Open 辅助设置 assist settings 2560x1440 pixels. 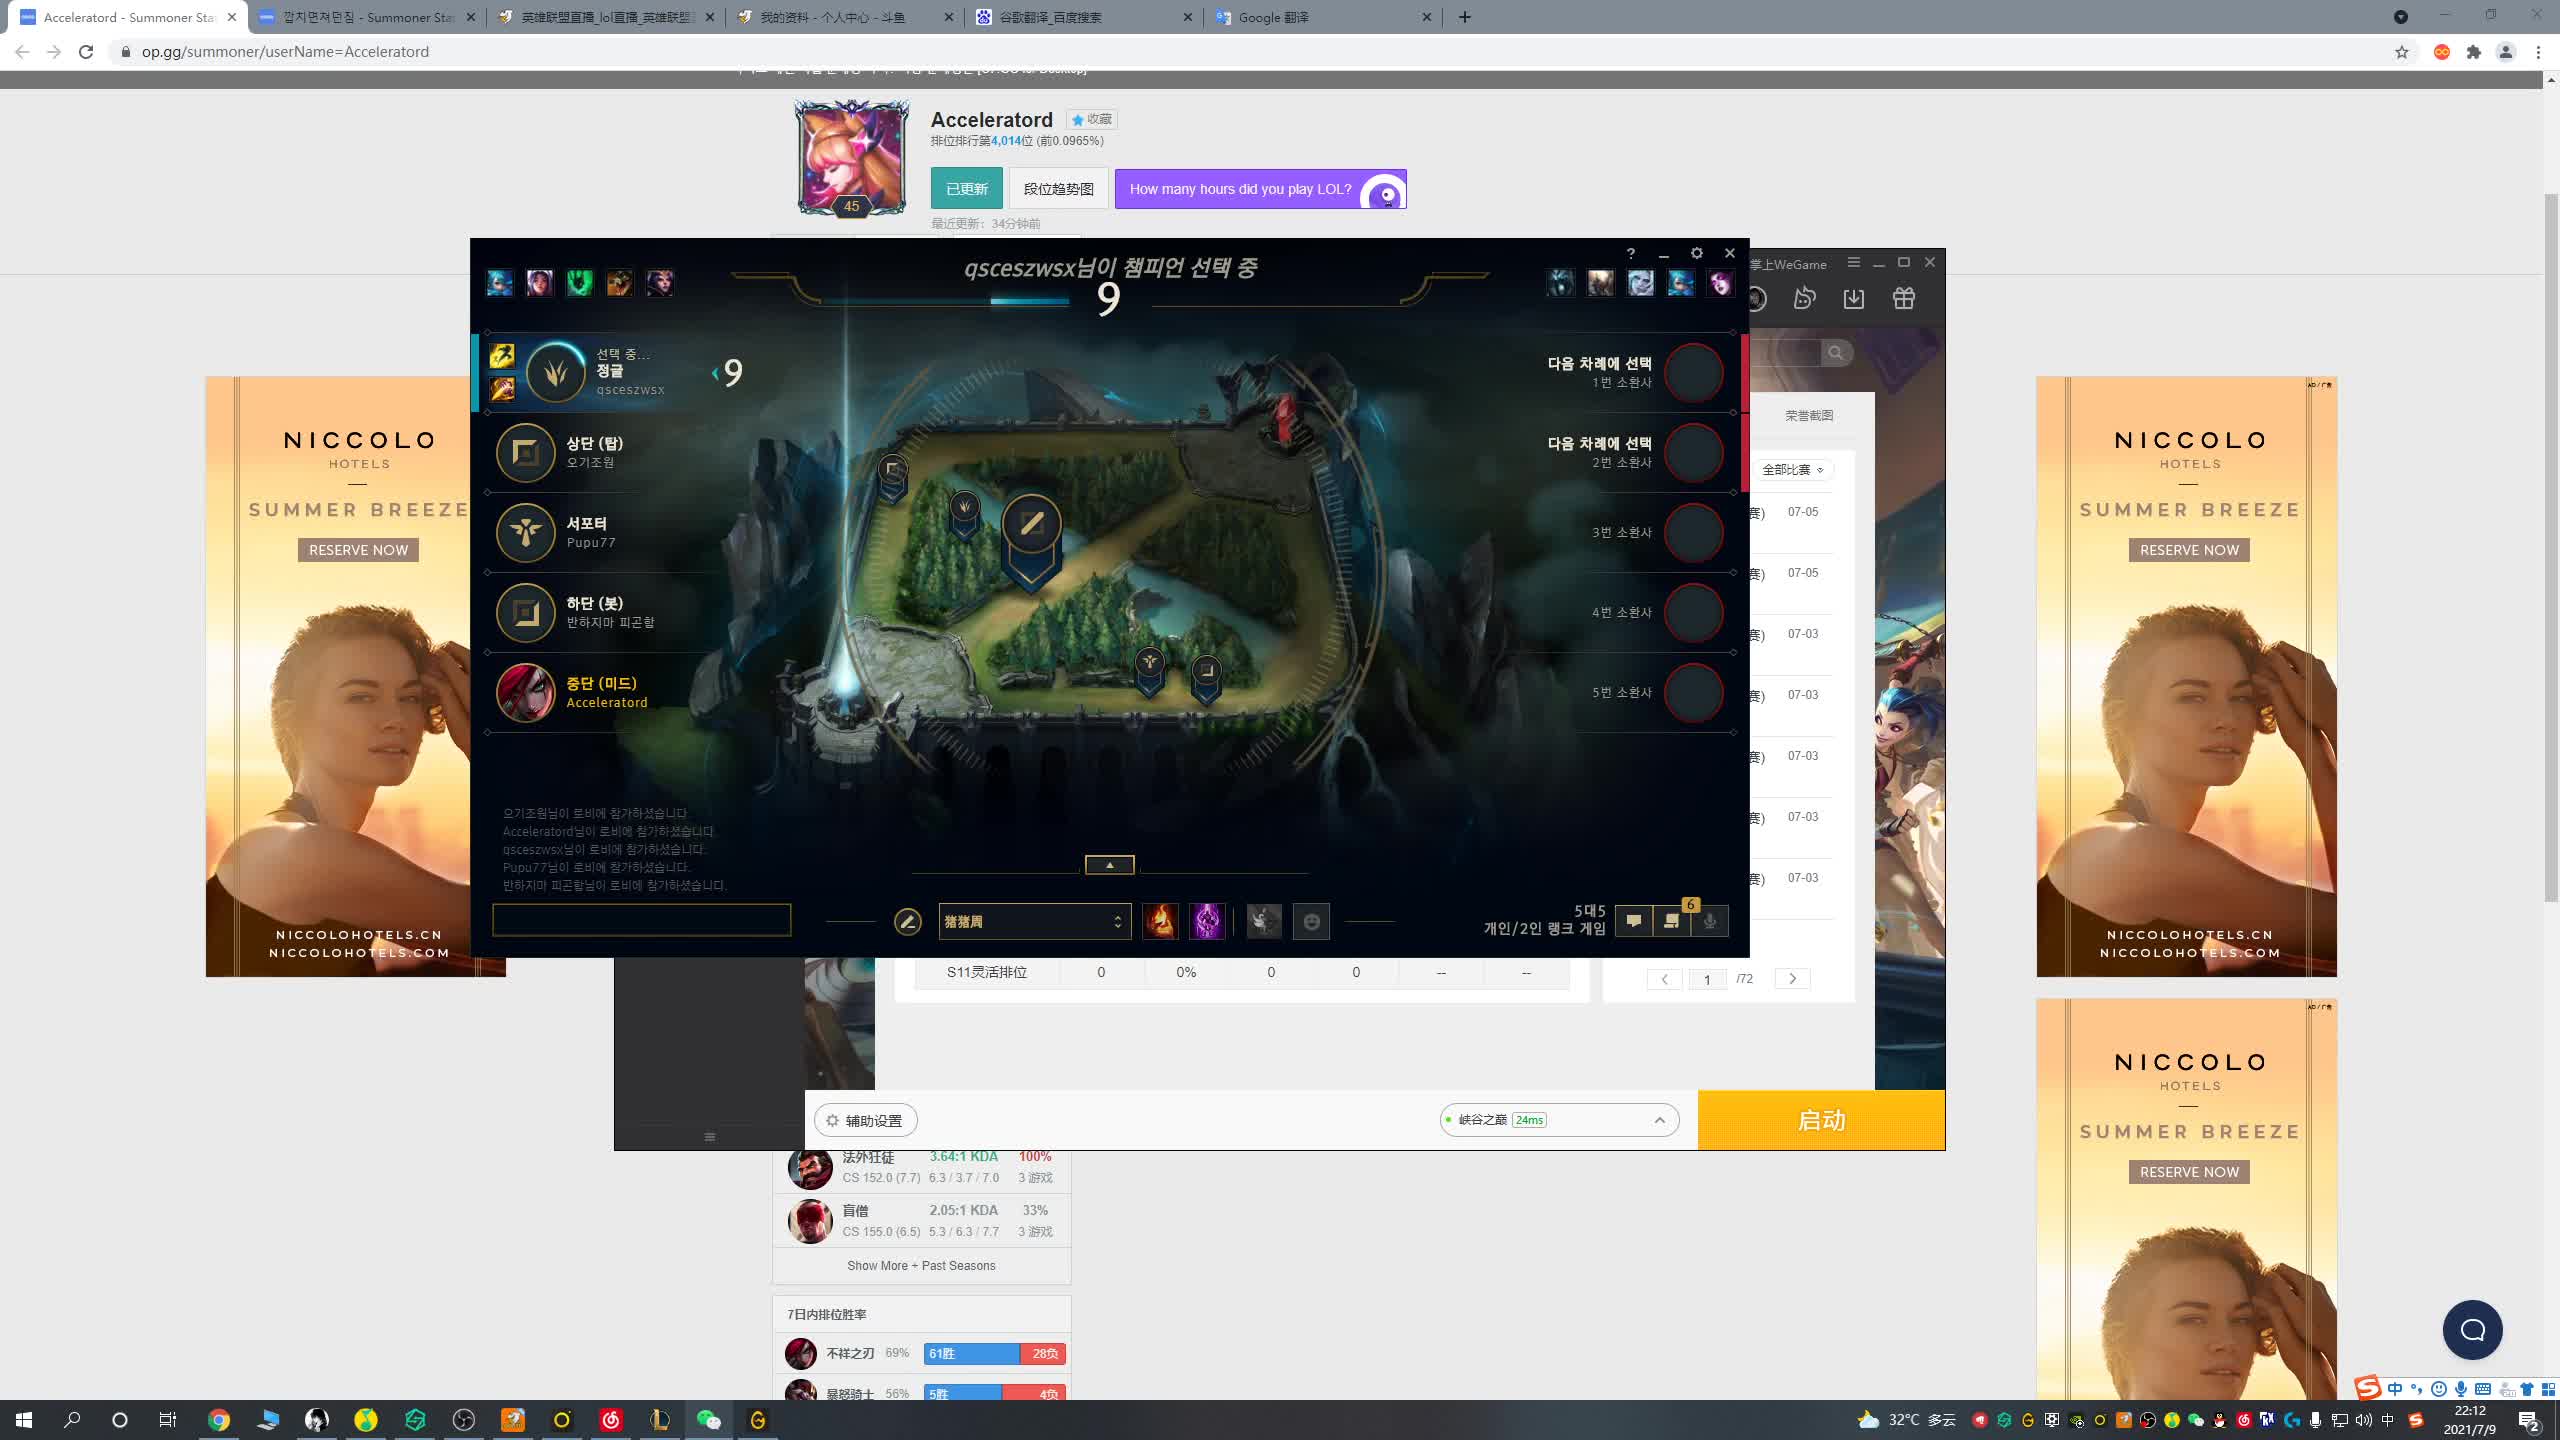point(866,1120)
